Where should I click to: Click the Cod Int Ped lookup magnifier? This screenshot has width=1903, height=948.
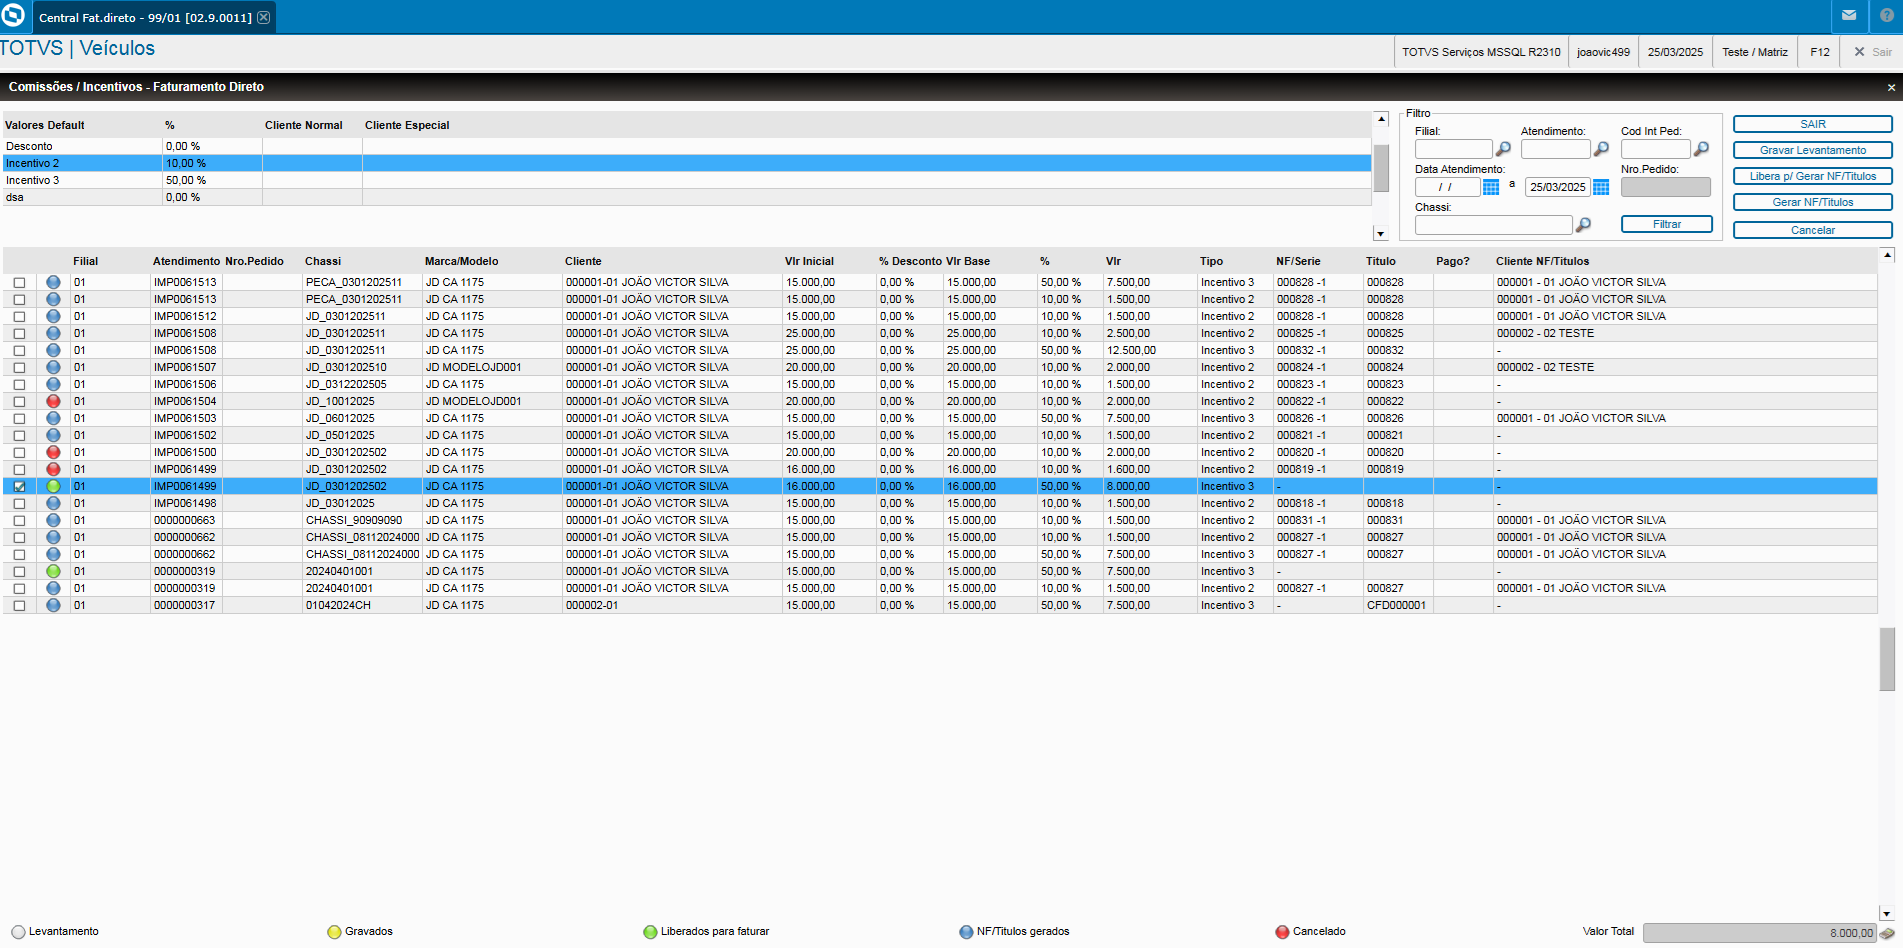tap(1701, 149)
